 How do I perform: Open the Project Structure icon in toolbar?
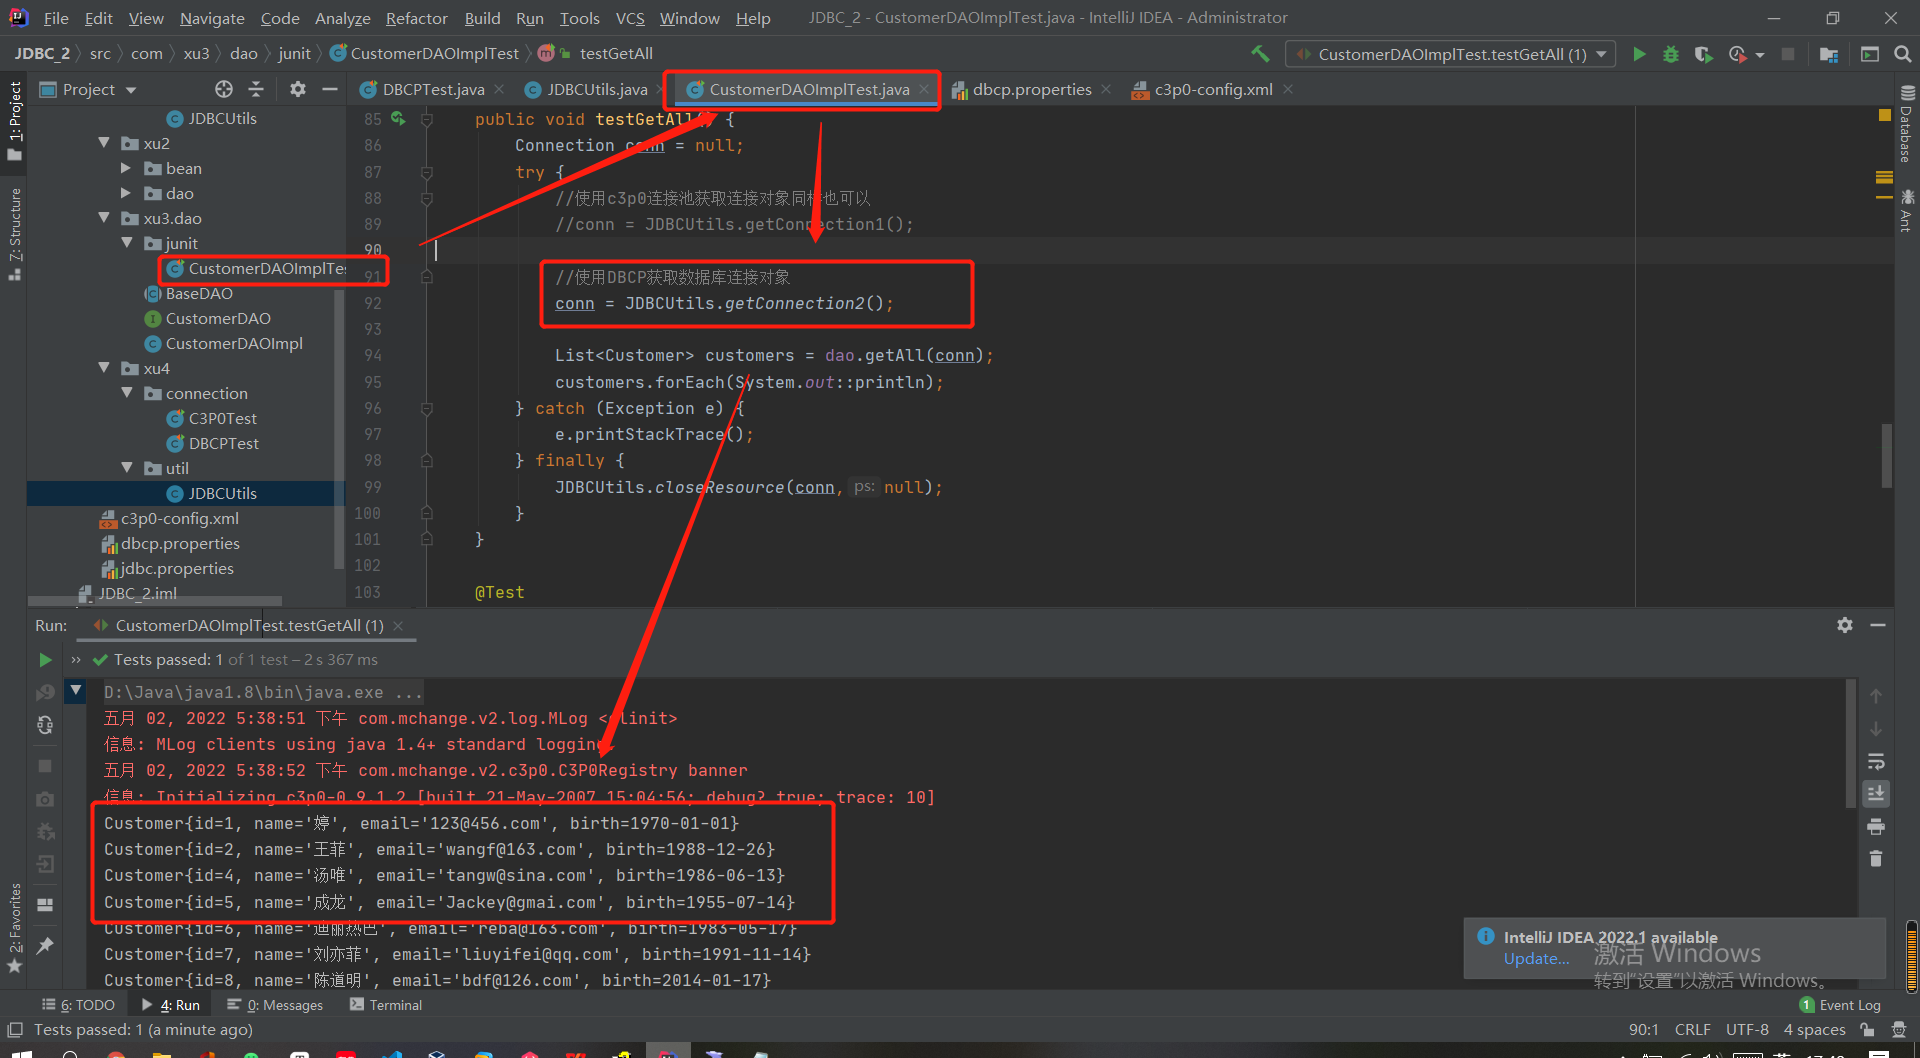1829,54
